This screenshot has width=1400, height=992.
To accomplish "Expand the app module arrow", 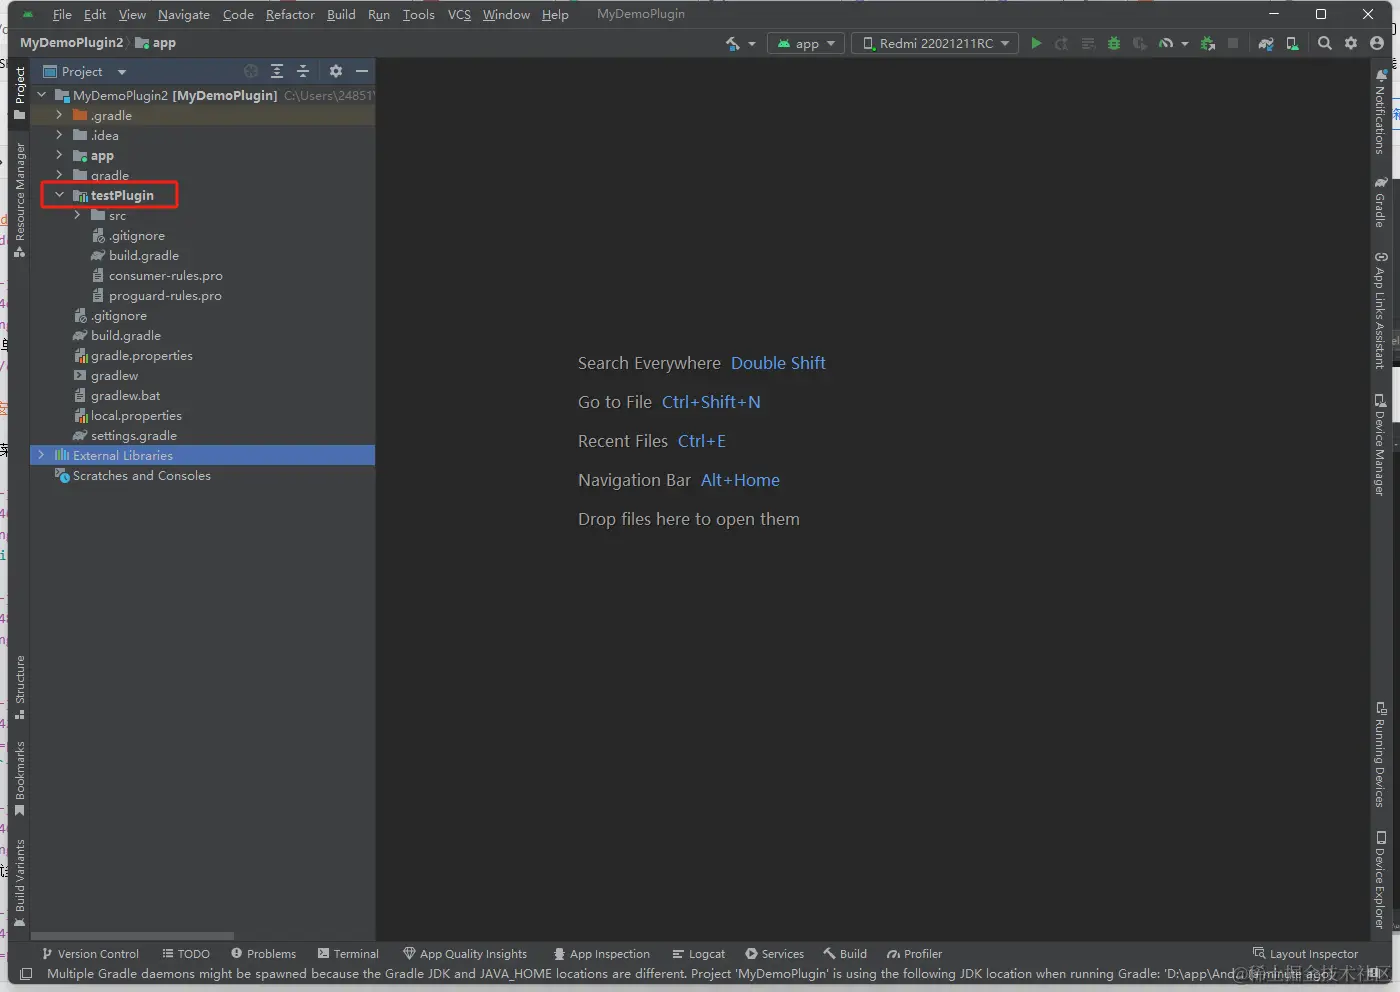I will coord(59,155).
